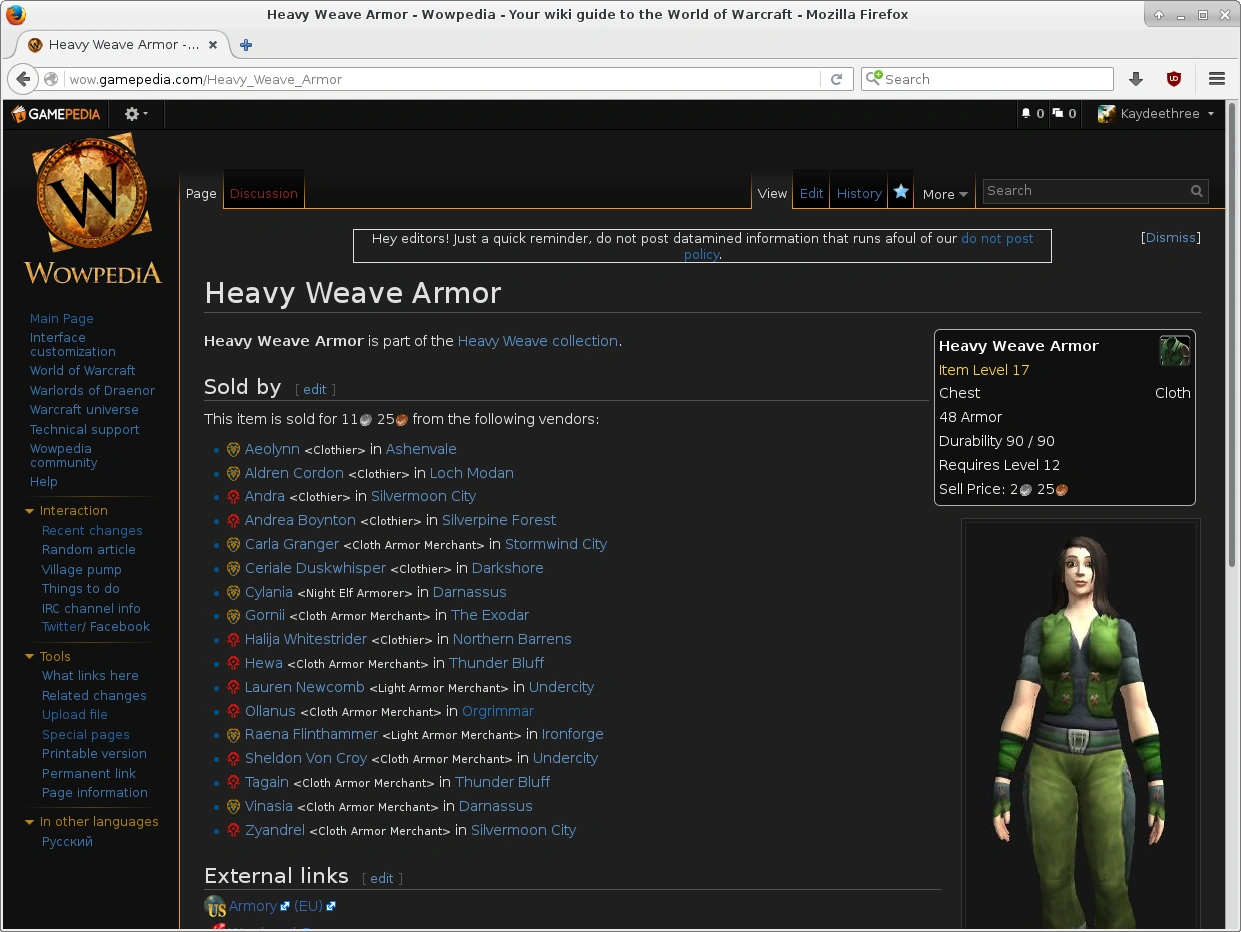Click the Alliance icon beside Aldren Cordon

coord(233,474)
